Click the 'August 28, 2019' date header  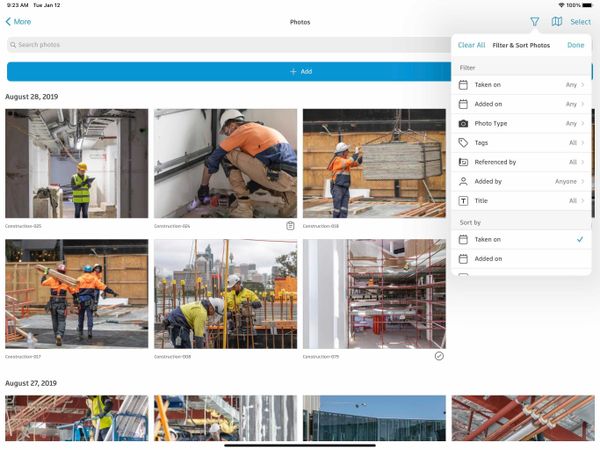coord(32,97)
